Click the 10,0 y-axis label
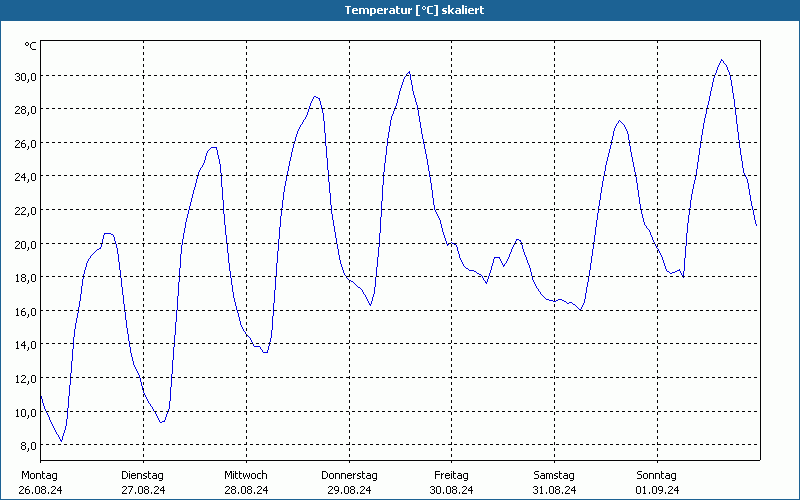This screenshot has height=500, width=800. 26,412
